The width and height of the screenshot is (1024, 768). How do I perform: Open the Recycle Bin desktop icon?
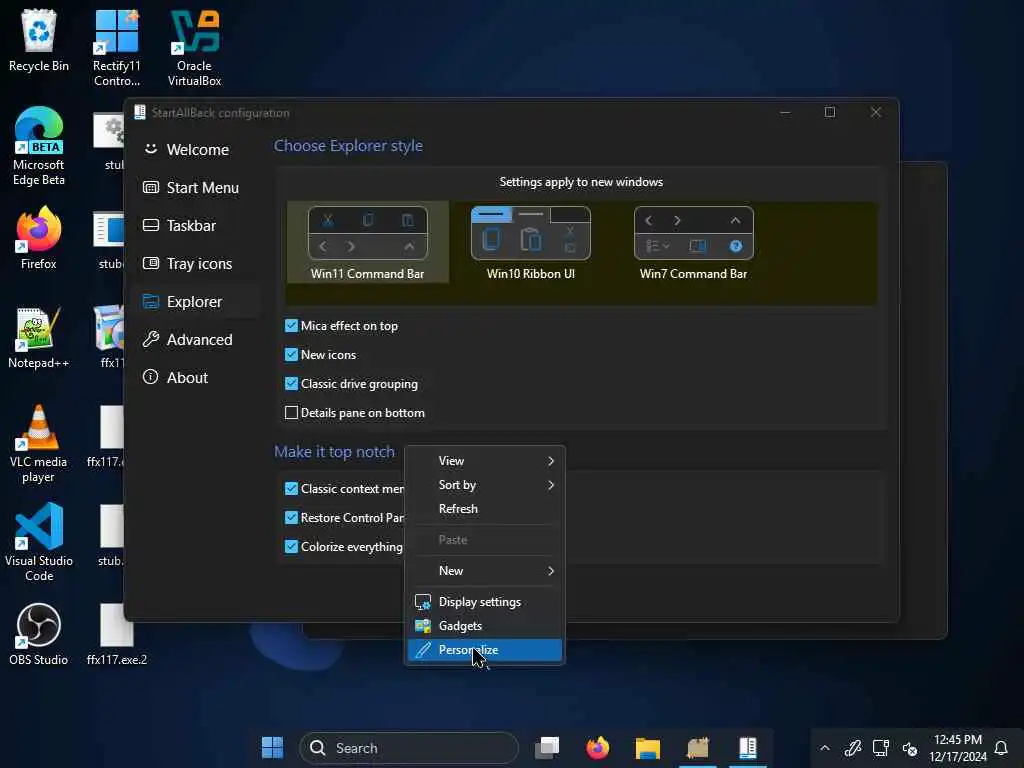(39, 40)
